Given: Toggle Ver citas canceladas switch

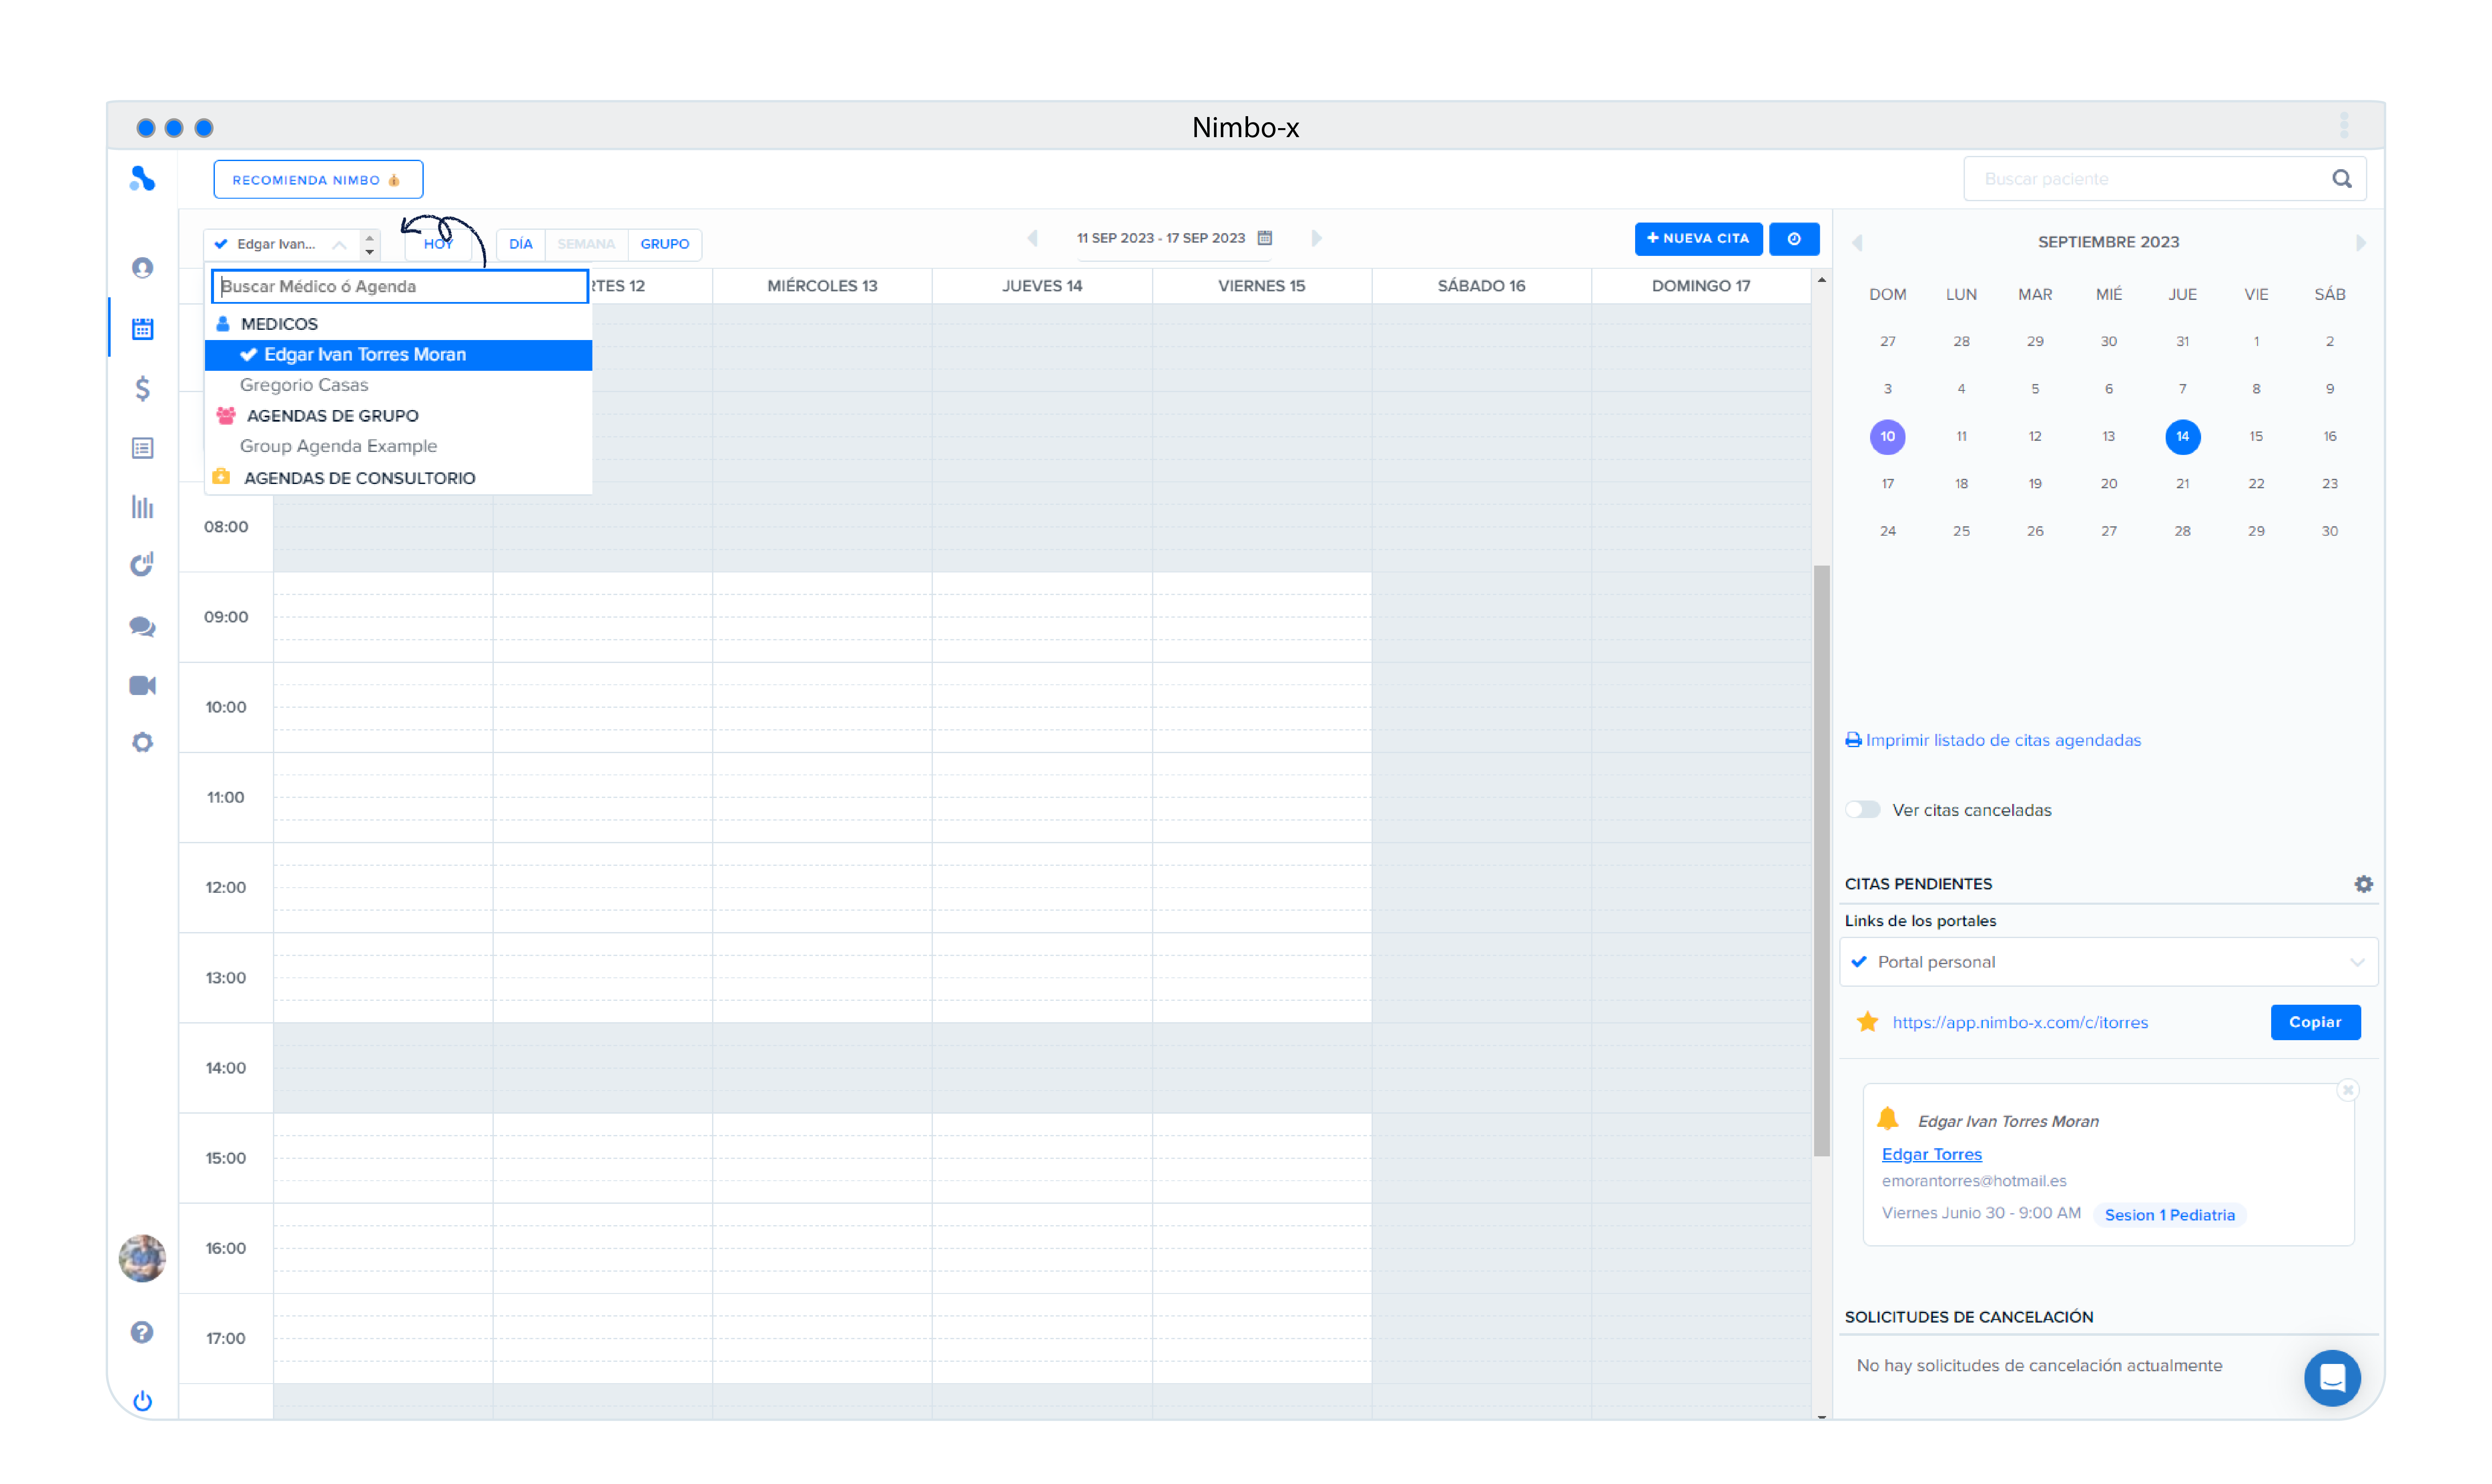Looking at the screenshot, I should [x=1862, y=809].
